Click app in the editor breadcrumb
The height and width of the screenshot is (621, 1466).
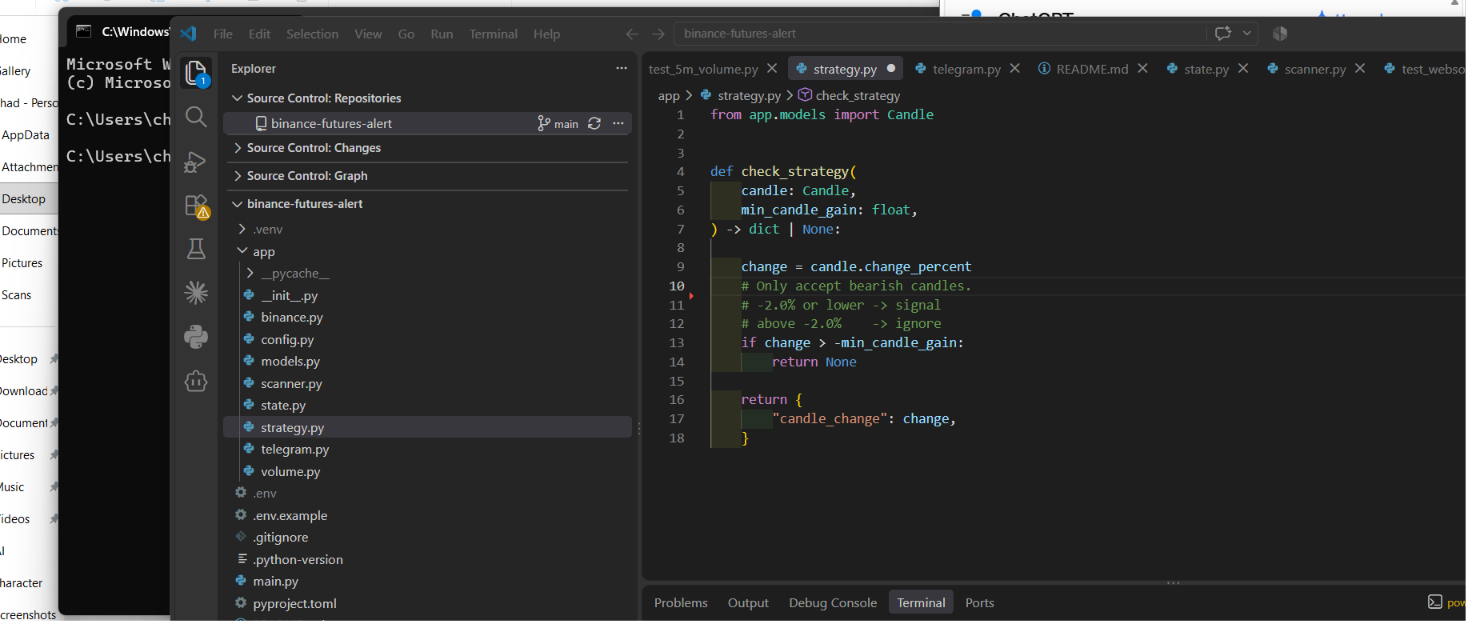tap(668, 96)
